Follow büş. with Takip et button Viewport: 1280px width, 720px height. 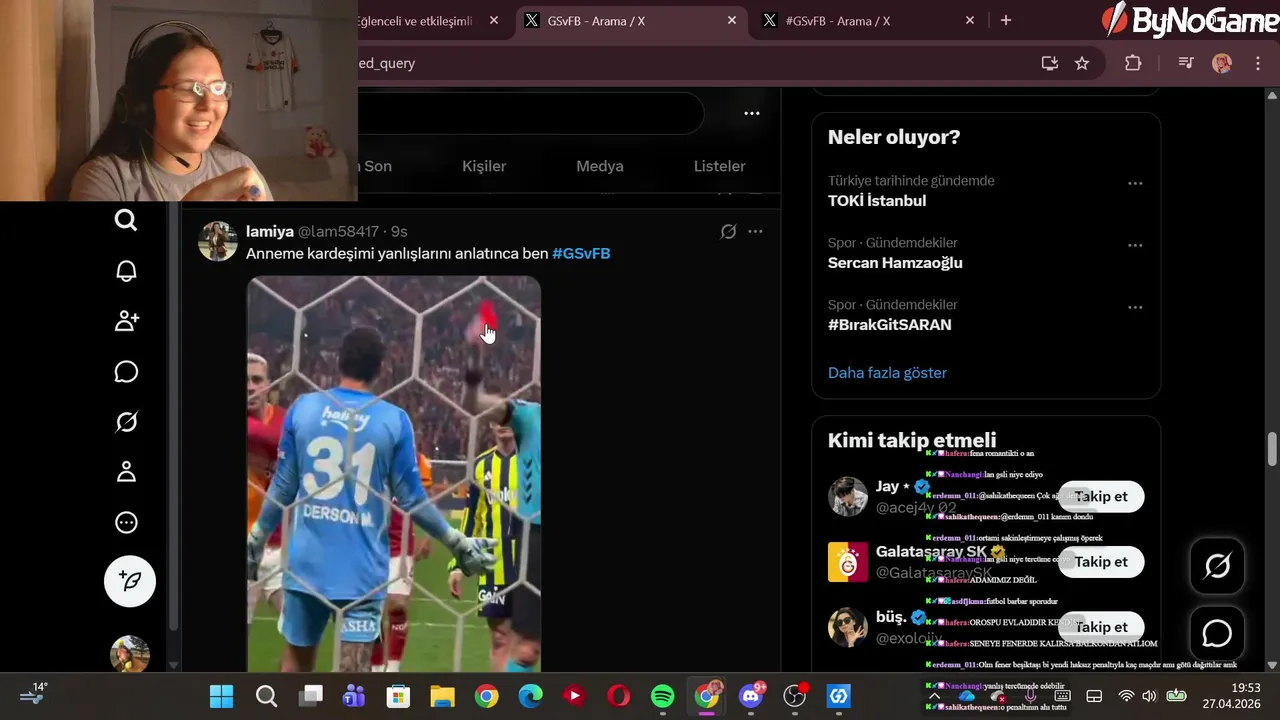pyautogui.click(x=1101, y=627)
